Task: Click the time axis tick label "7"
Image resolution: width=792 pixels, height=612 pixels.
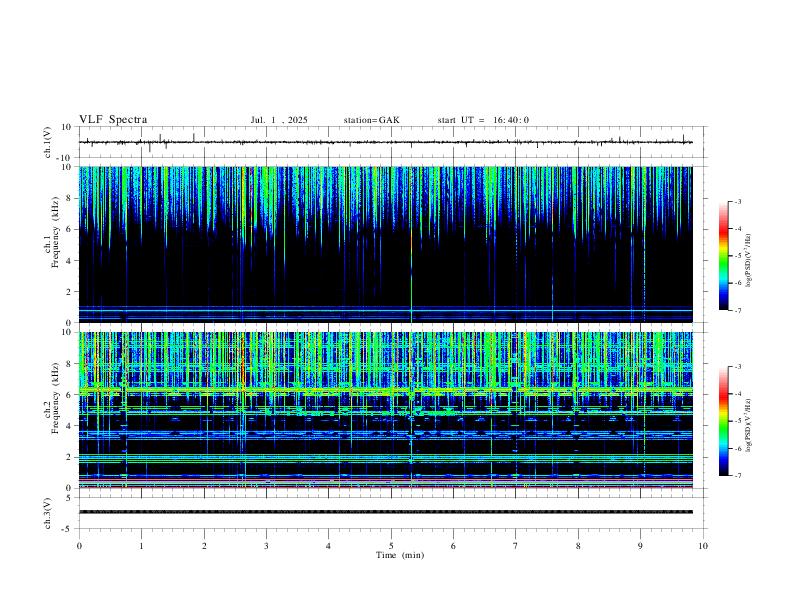Action: 516,546
